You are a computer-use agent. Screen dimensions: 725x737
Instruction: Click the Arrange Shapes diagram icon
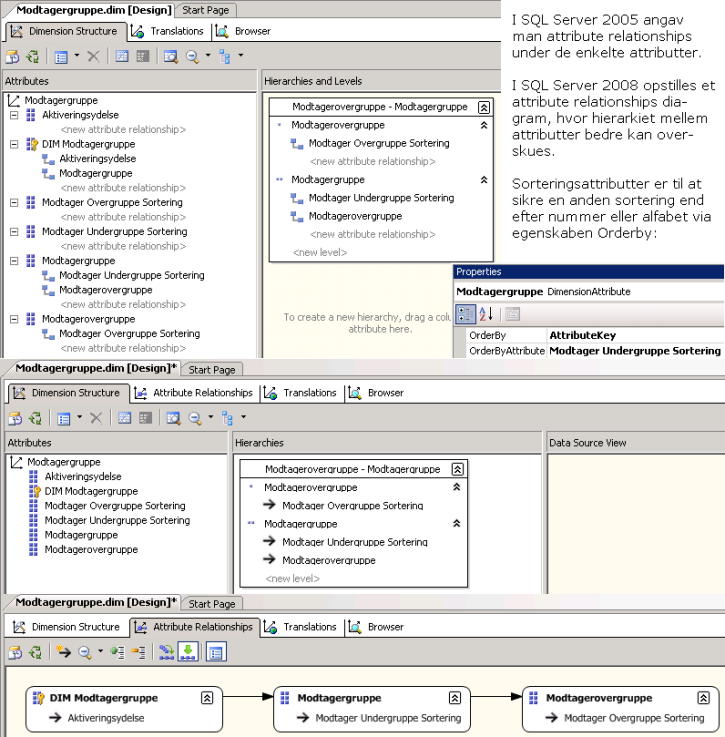coord(166,651)
